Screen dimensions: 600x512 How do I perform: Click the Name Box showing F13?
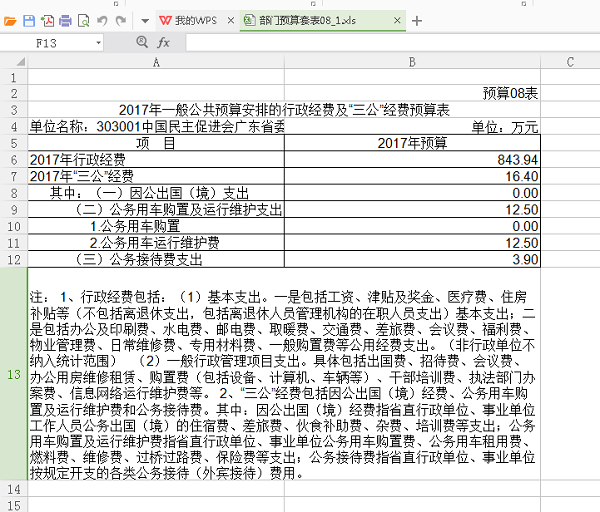pyautogui.click(x=47, y=43)
